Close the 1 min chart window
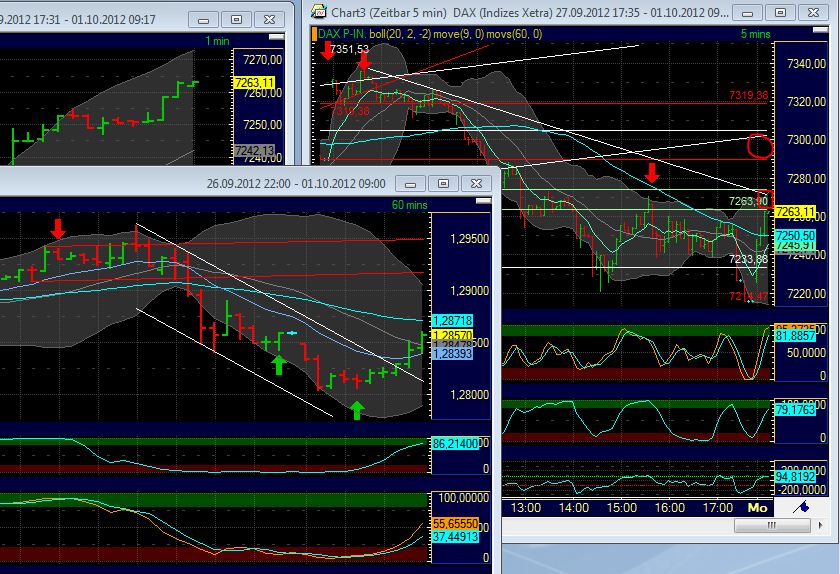This screenshot has width=840, height=574. [x=269, y=20]
